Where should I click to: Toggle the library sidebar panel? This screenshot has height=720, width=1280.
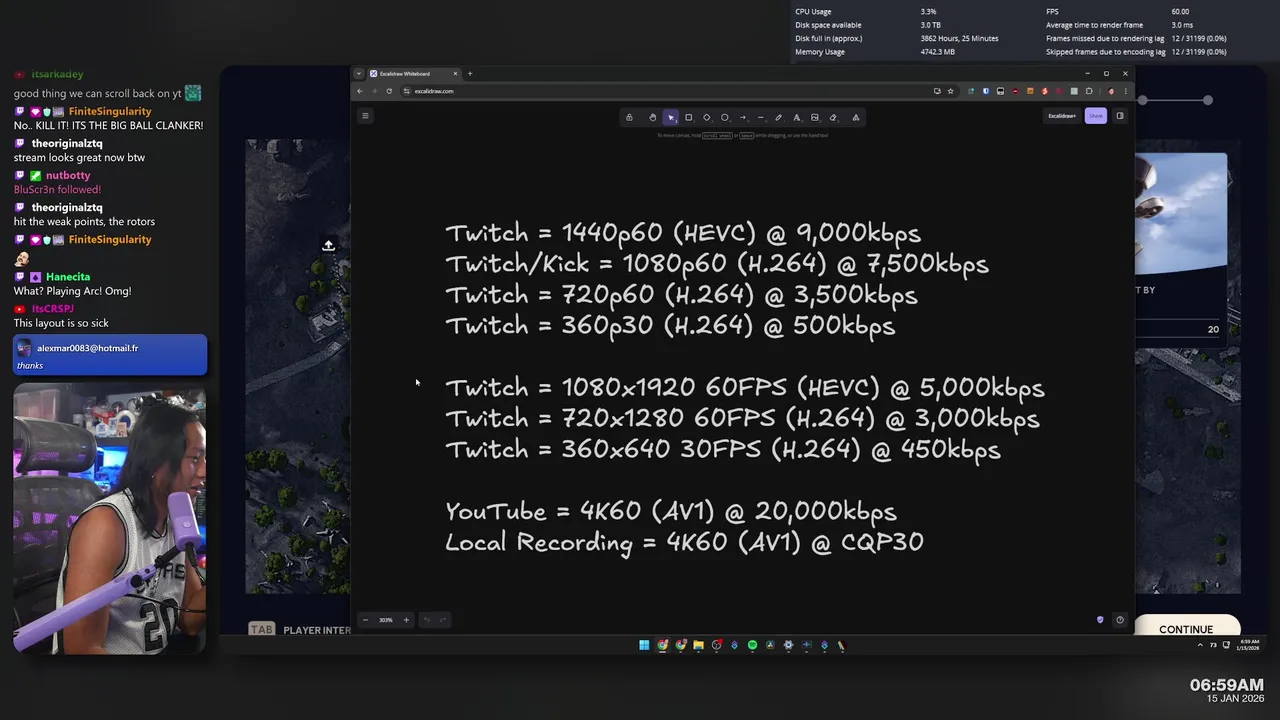pos(1120,116)
